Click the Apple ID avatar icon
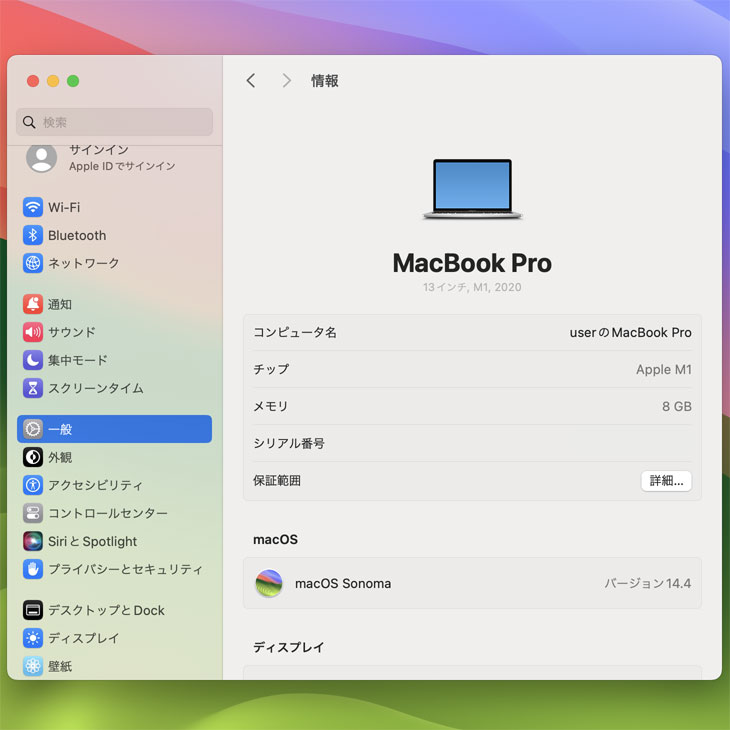Viewport: 730px width, 730px height. click(x=41, y=158)
